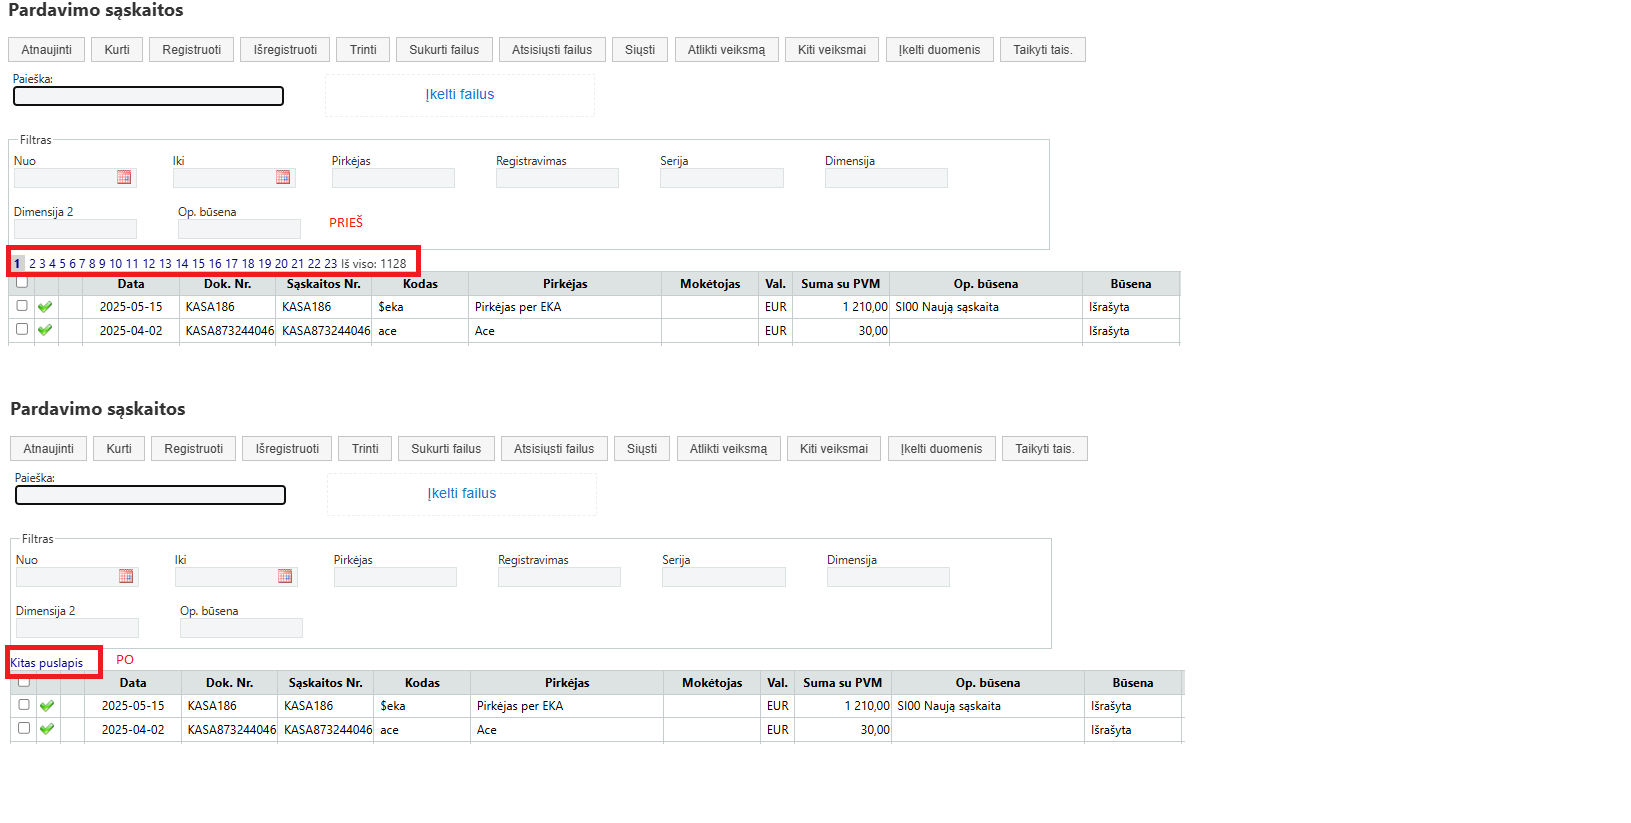This screenshot has width=1631, height=823.
Task: Click Atsisiųsti failus in the PRIEŠ panel
Action: [552, 50]
